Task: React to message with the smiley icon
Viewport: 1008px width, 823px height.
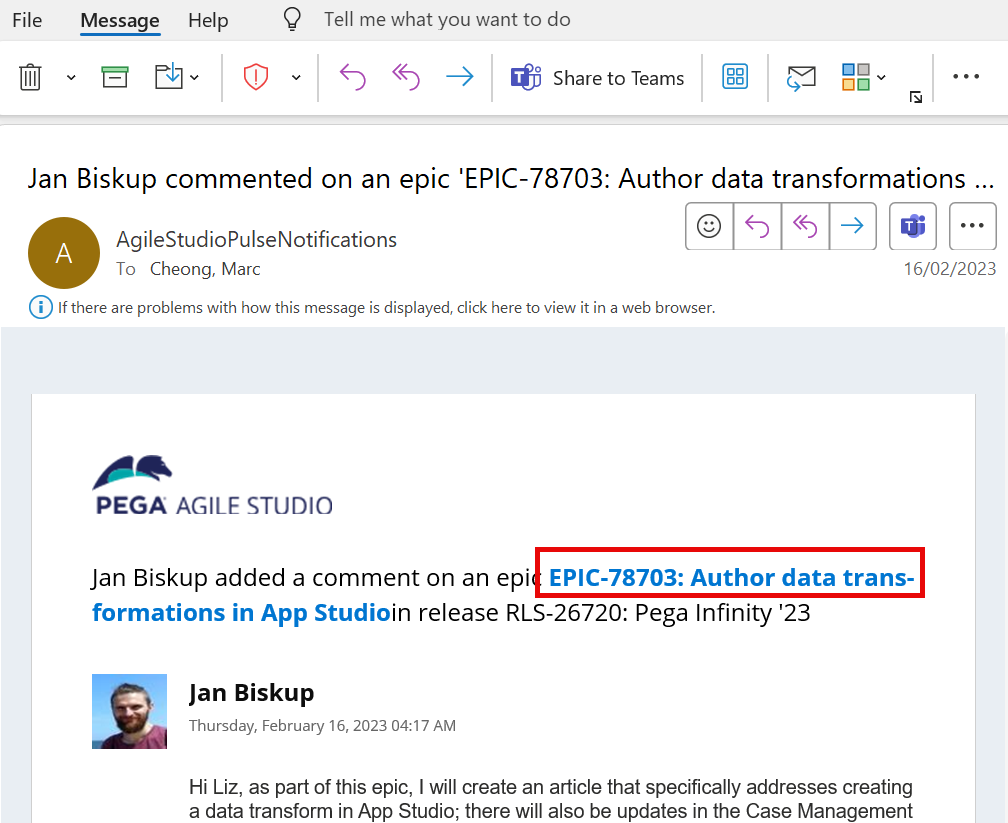Action: tap(709, 226)
